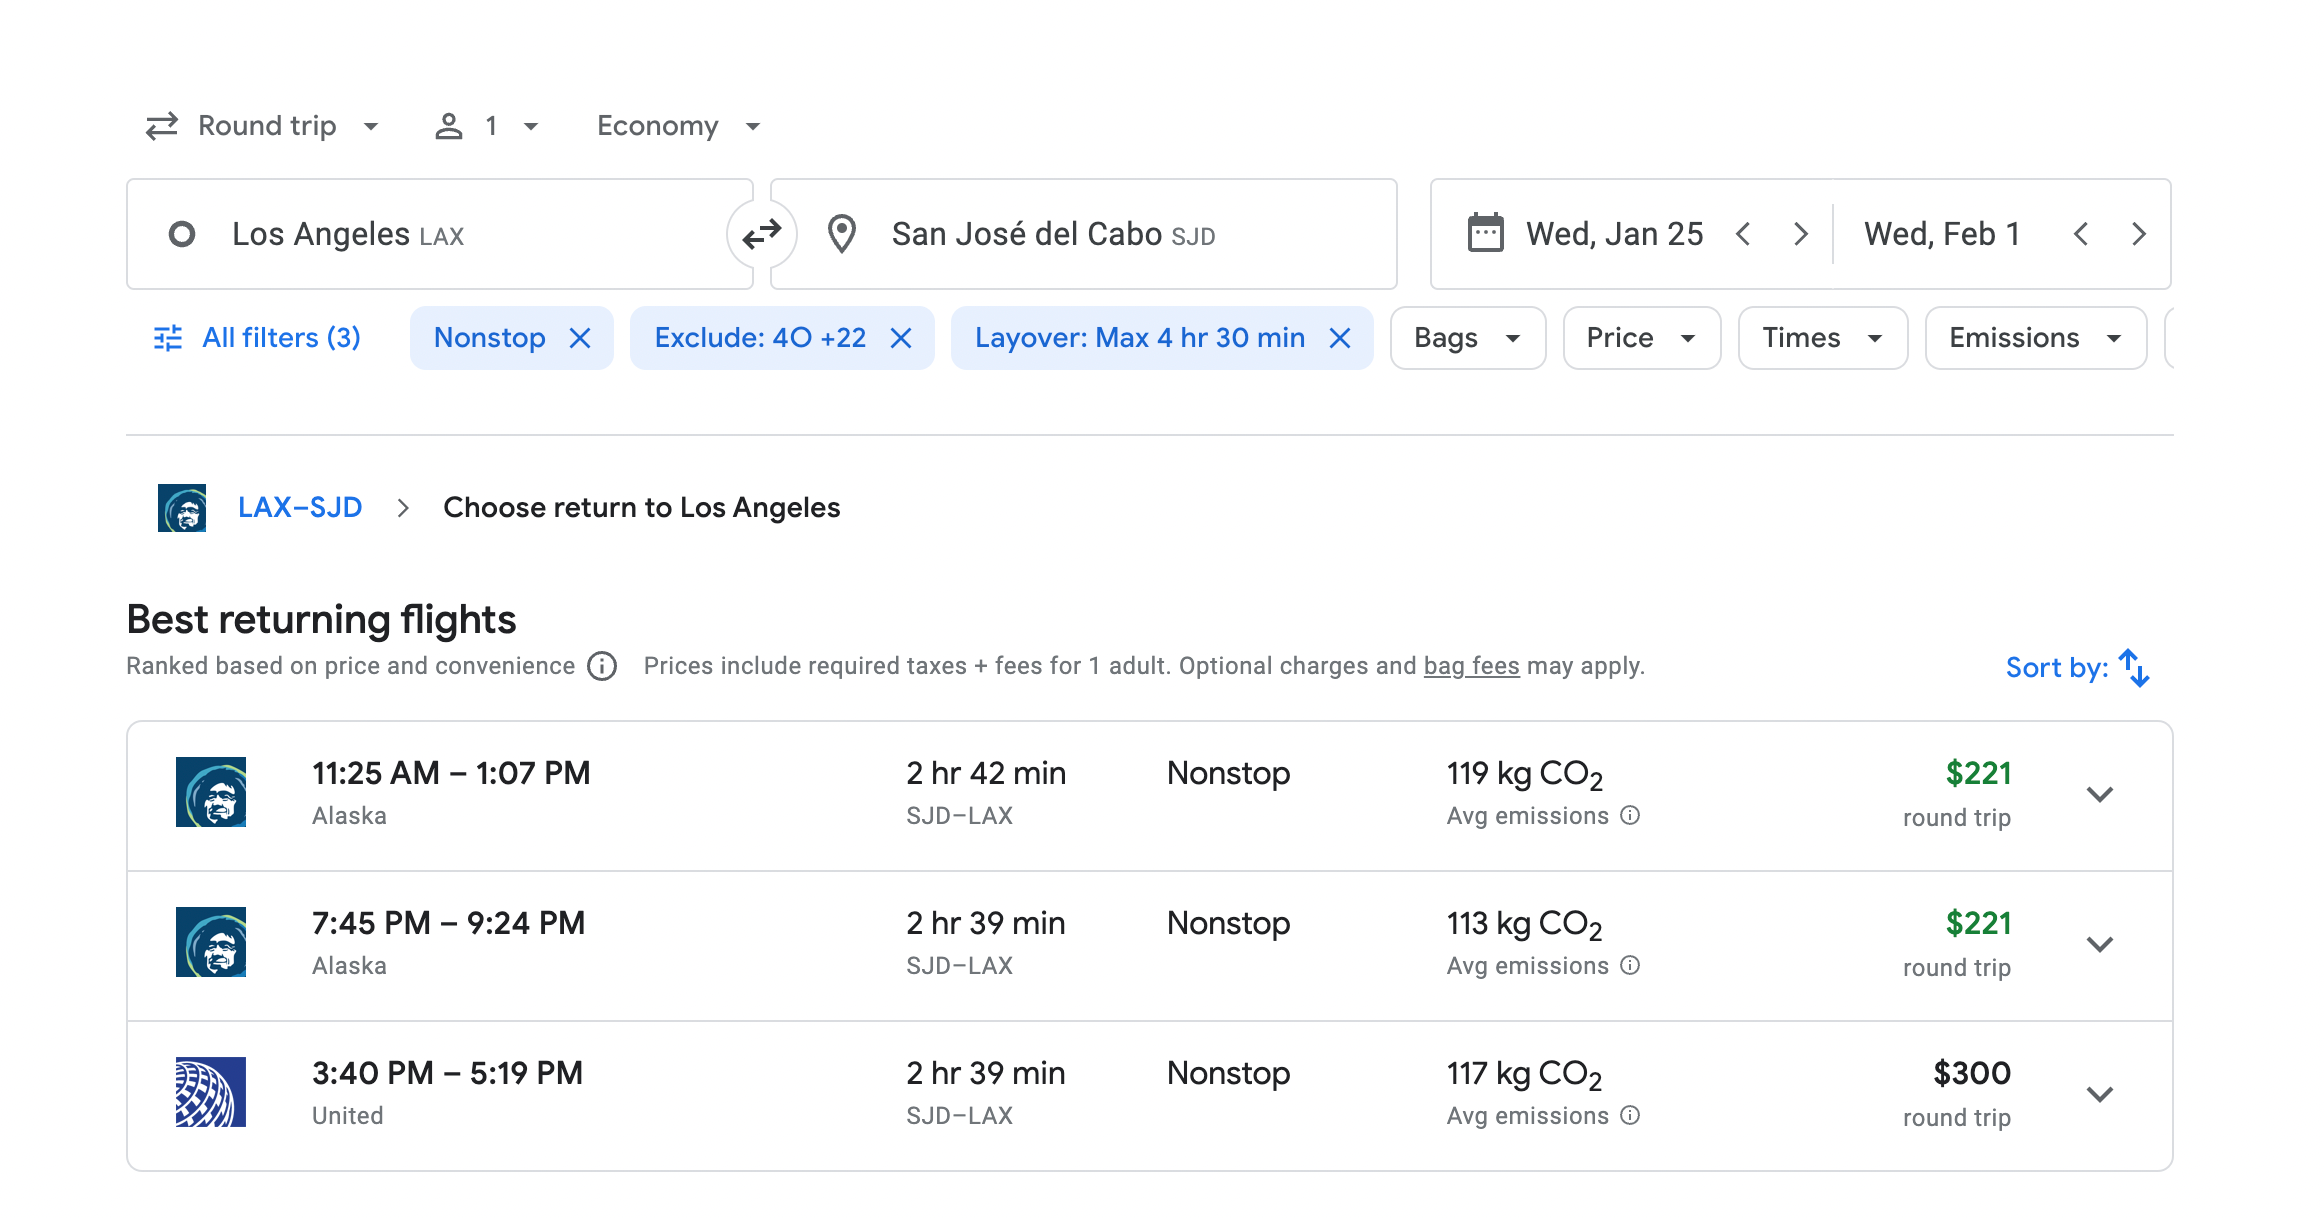
Task: Click the Los Angeles origin field
Action: [x=440, y=234]
